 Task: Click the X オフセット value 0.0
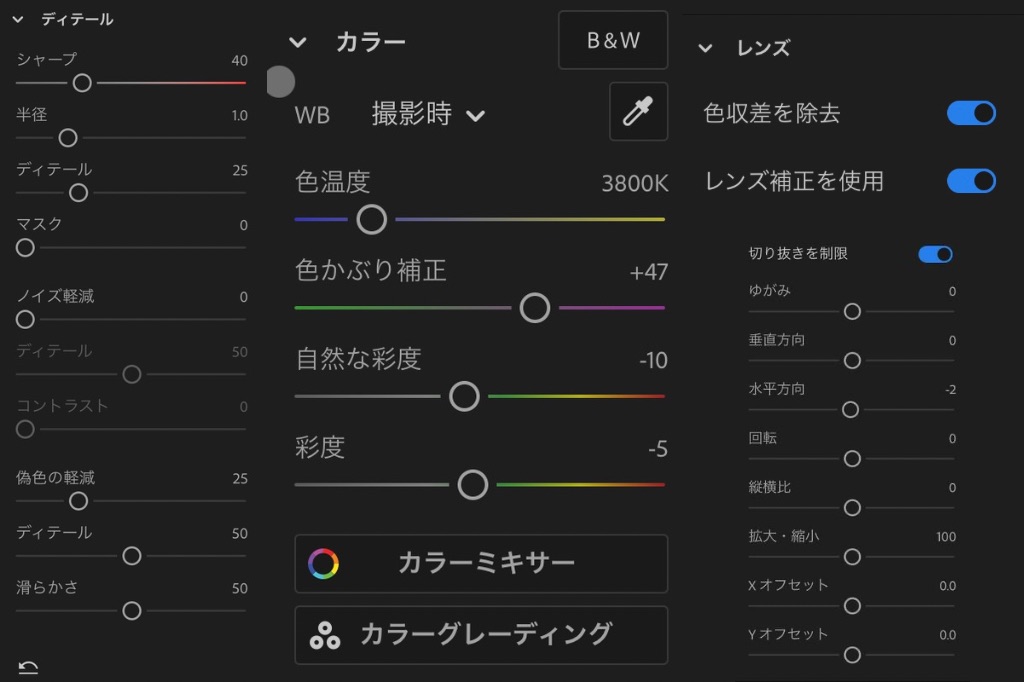(x=948, y=586)
